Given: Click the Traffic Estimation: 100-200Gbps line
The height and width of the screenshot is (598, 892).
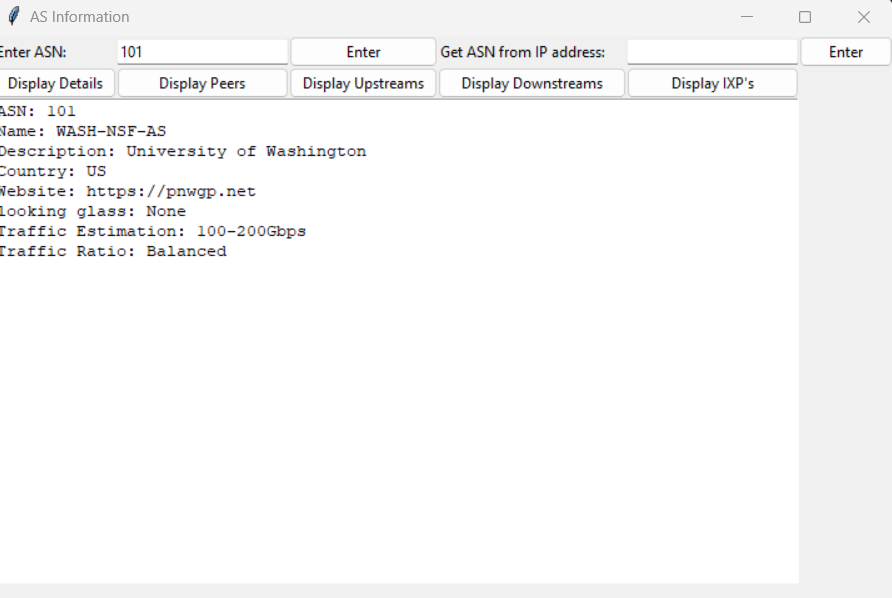Looking at the screenshot, I should (x=152, y=231).
